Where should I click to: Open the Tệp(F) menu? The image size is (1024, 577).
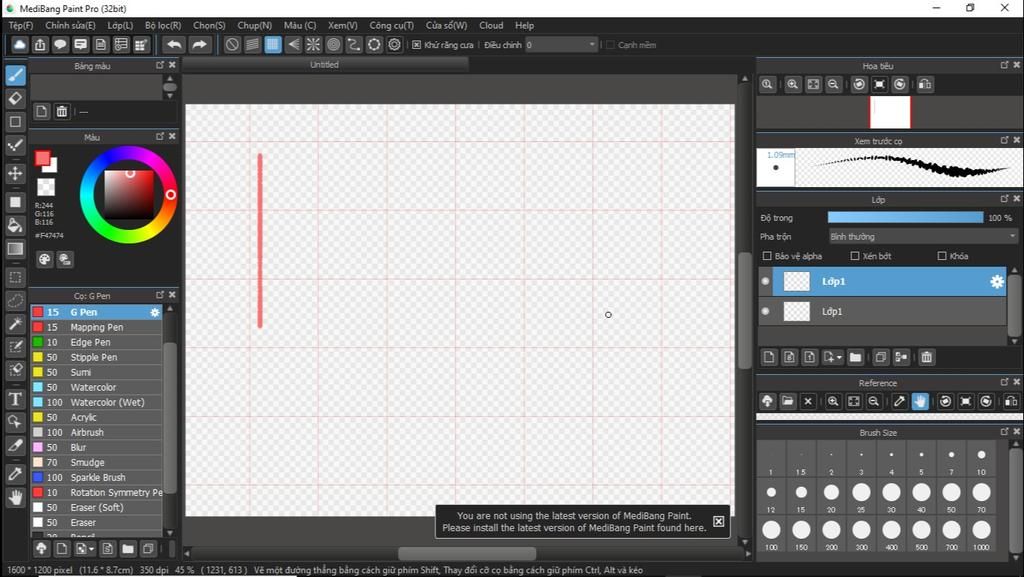(x=21, y=25)
